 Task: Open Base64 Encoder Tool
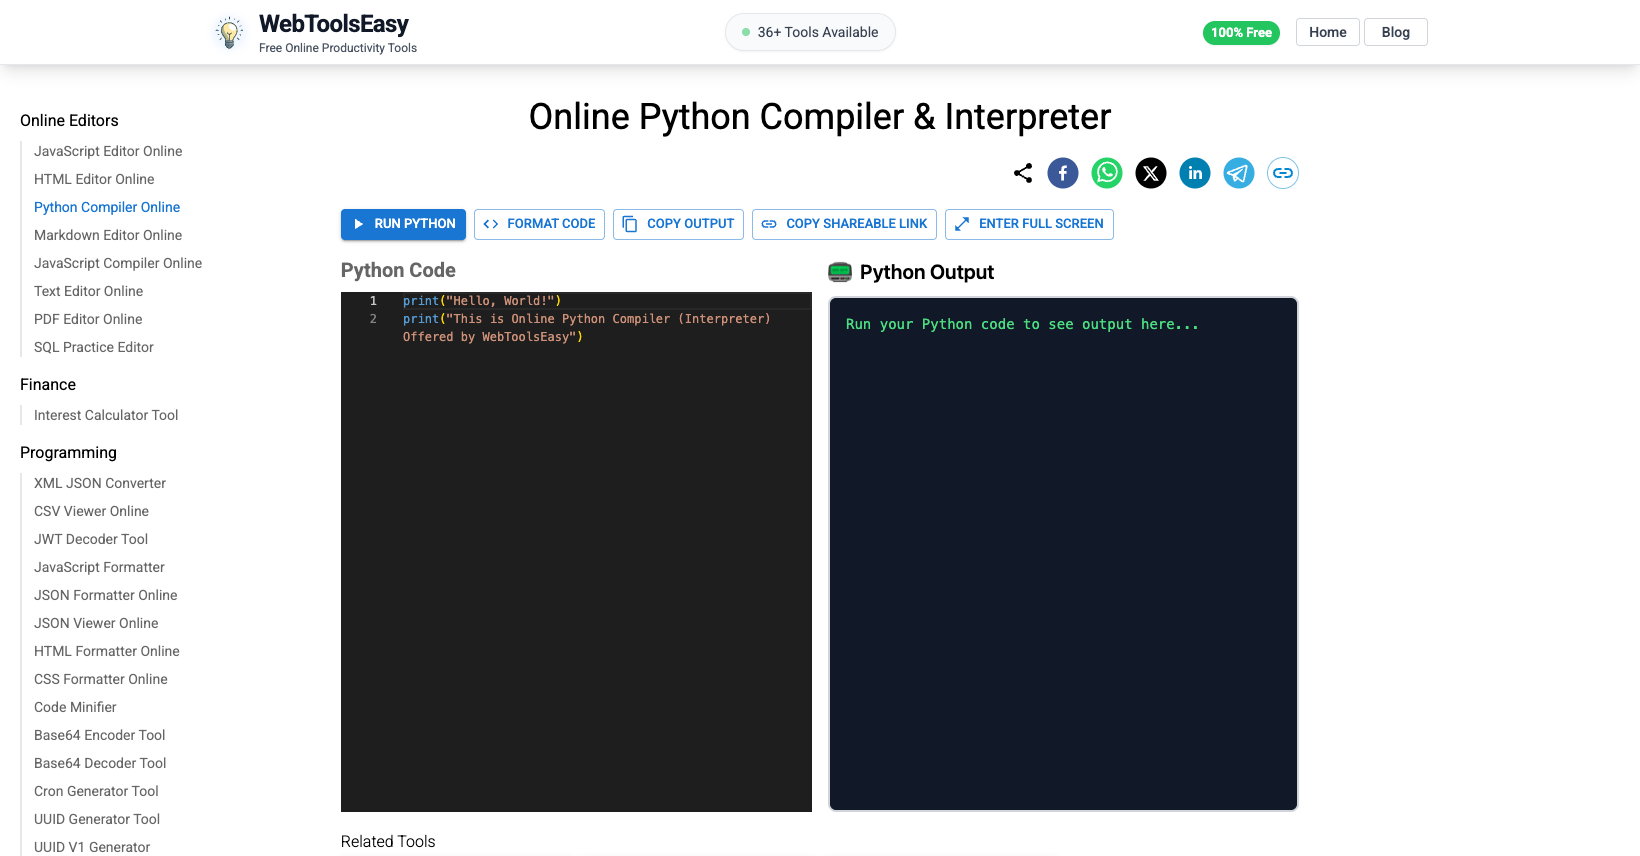(x=100, y=735)
